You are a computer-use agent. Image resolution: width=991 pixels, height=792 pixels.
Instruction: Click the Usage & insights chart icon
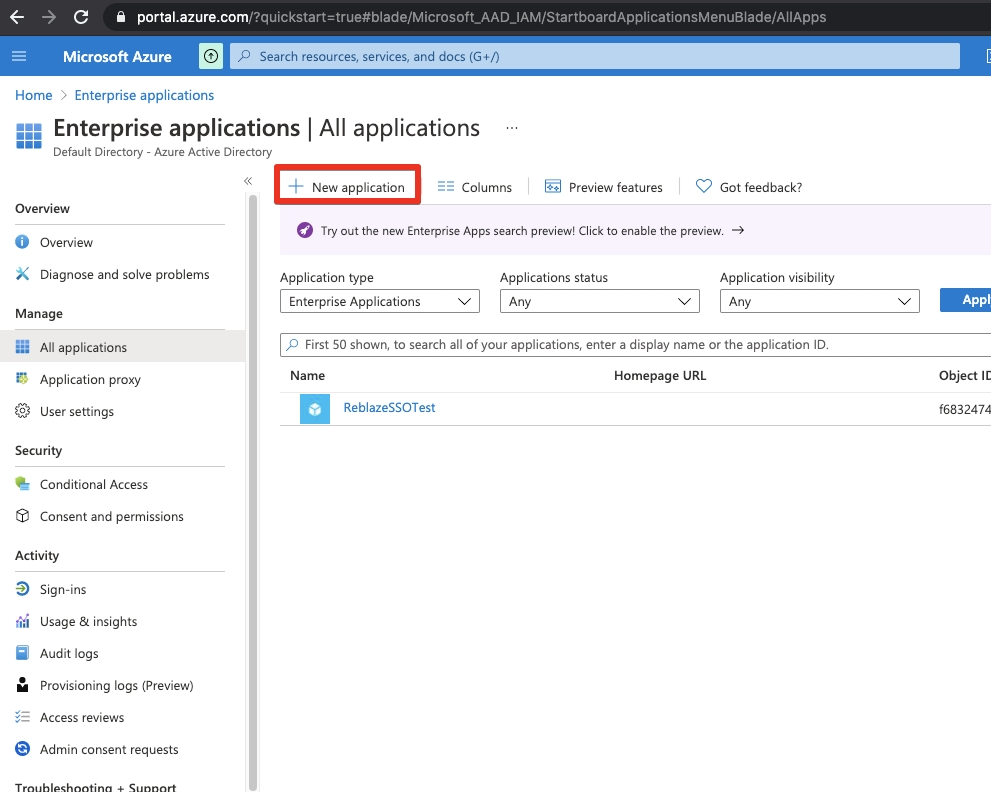22,621
